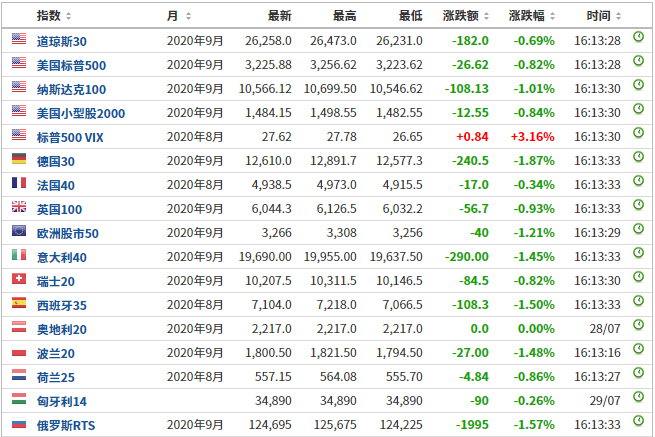The image size is (655, 437).
Task: Click the 最低 column header
Action: (411, 16)
